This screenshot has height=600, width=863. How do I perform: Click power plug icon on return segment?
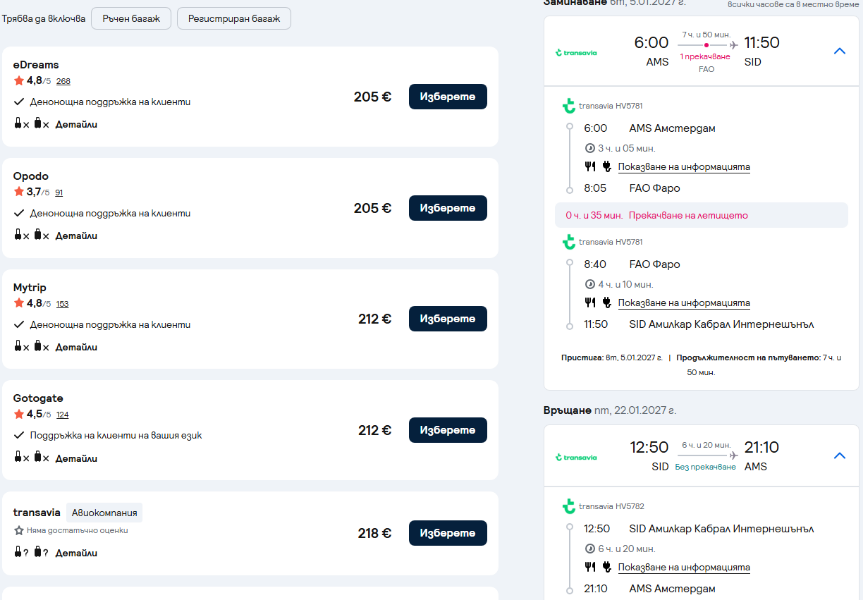tap(607, 566)
